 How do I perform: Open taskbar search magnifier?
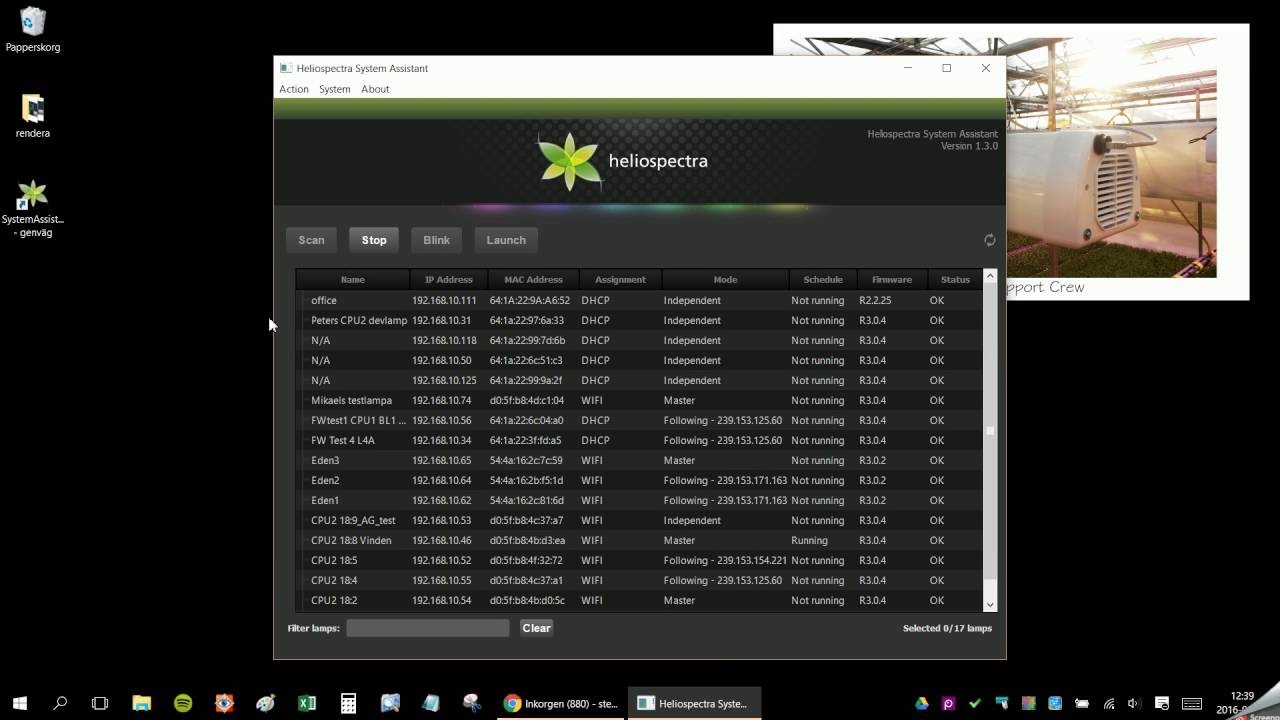coord(60,703)
